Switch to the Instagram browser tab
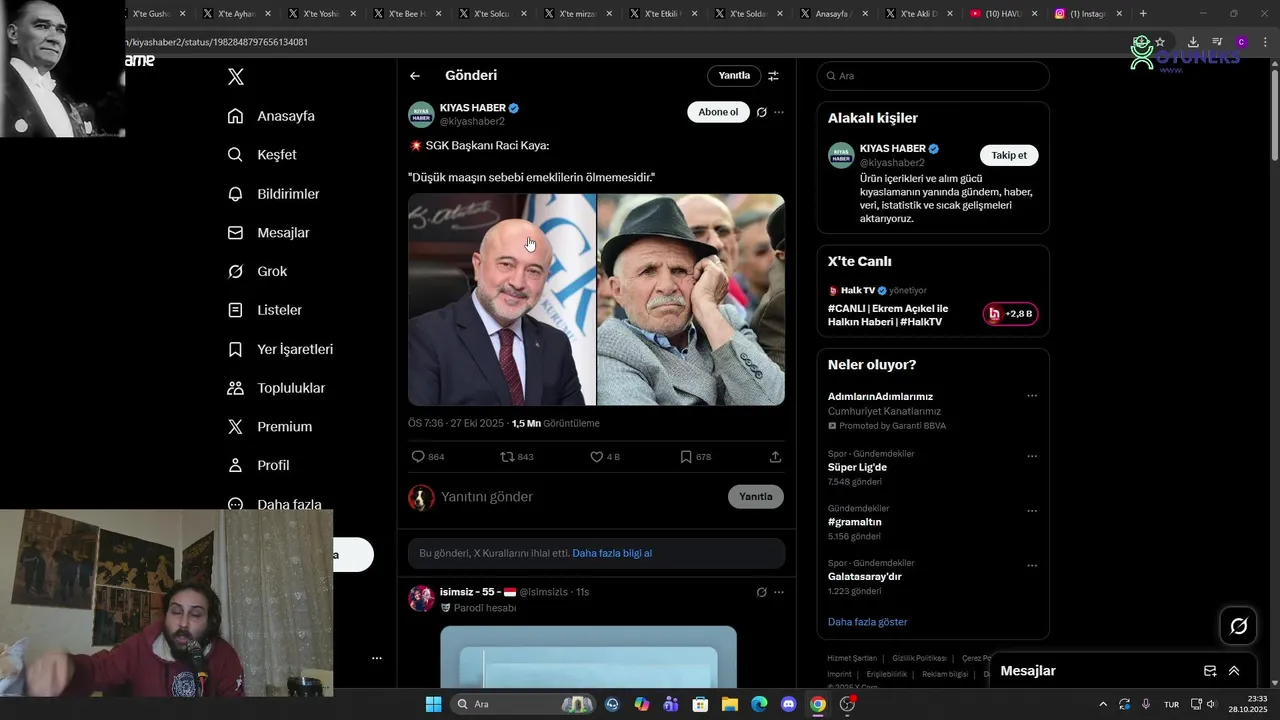1280x720 pixels. click(x=1089, y=14)
